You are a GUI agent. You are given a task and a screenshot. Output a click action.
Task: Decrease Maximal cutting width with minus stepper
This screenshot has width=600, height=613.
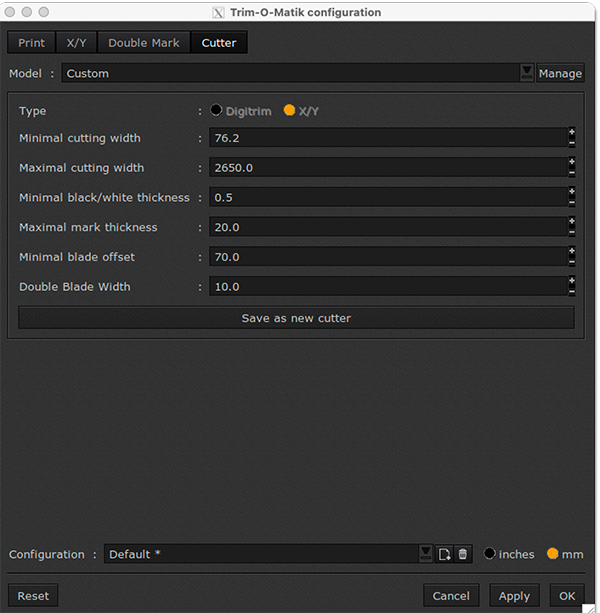[571, 173]
